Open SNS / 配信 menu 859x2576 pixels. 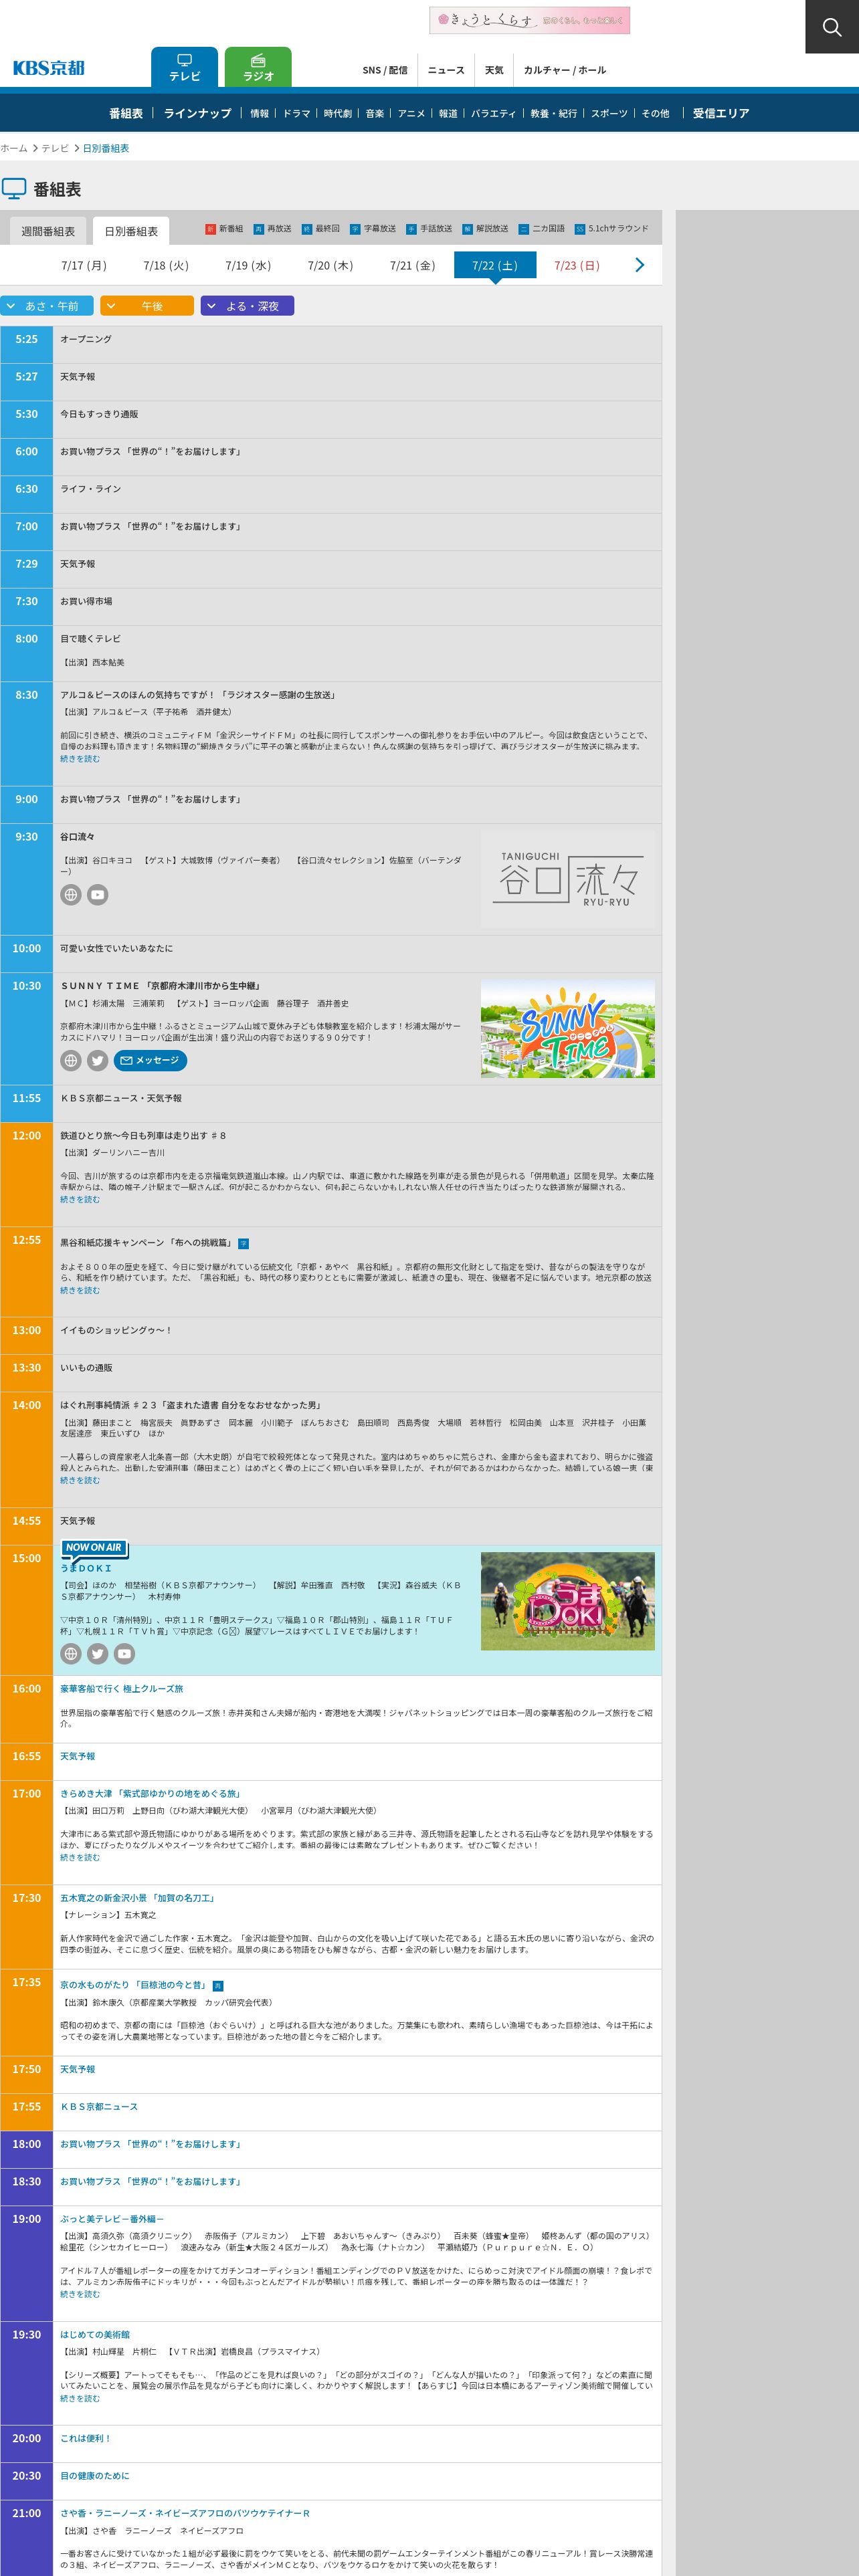[385, 70]
